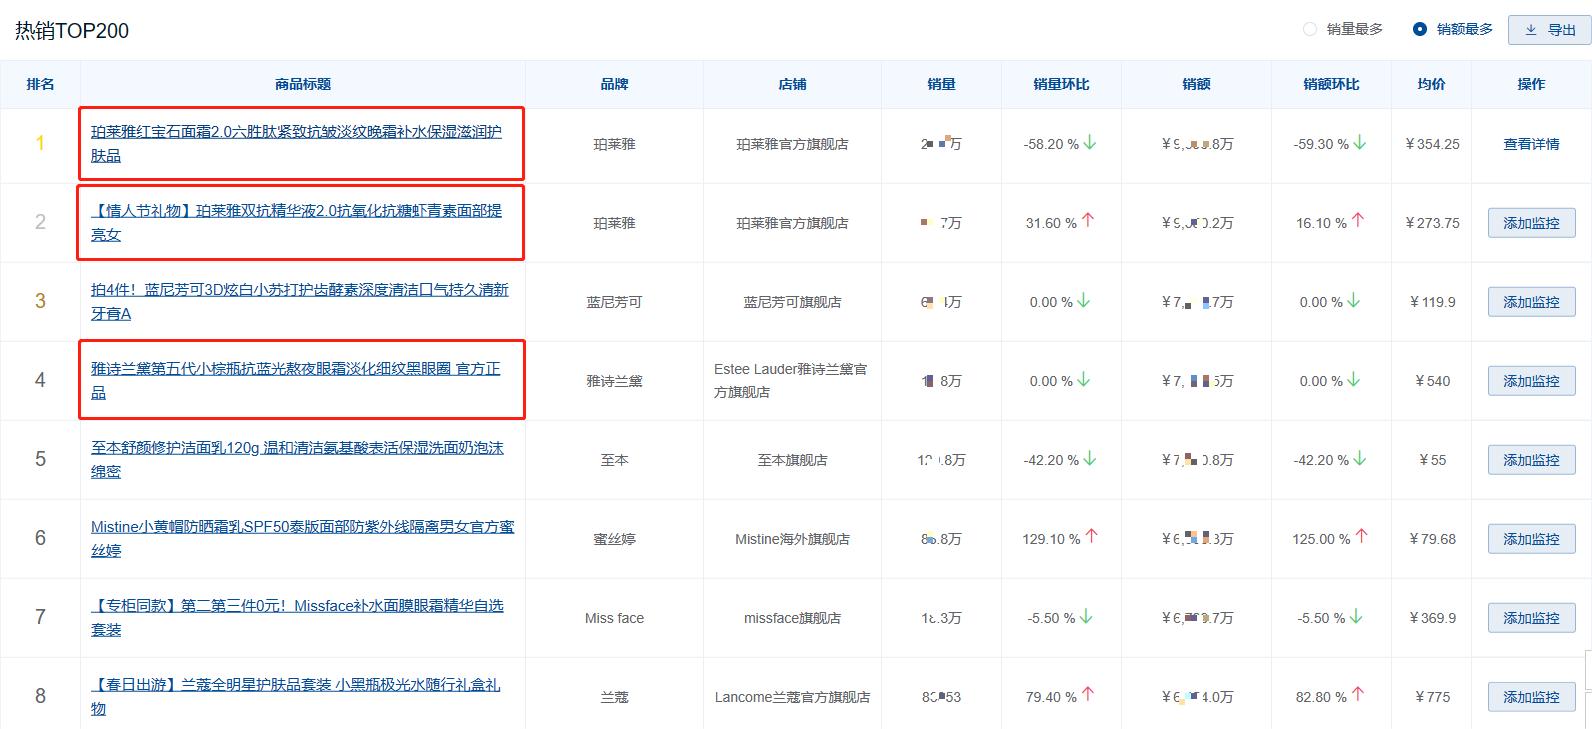
Task: Click the -58.20 % down arrow icon
Action: (1090, 143)
